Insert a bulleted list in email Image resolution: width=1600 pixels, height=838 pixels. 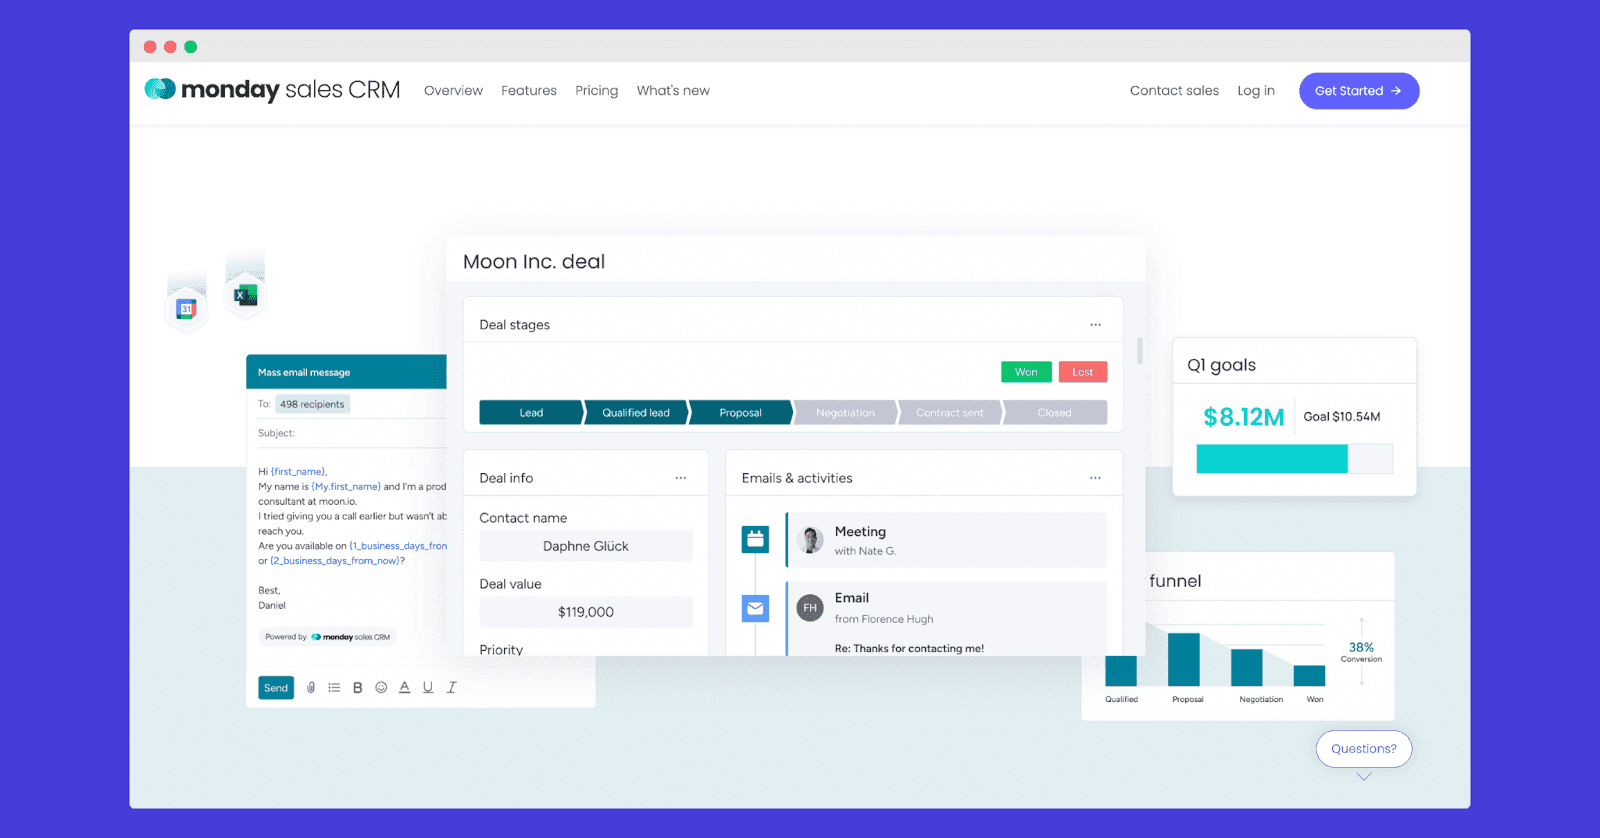tap(334, 688)
